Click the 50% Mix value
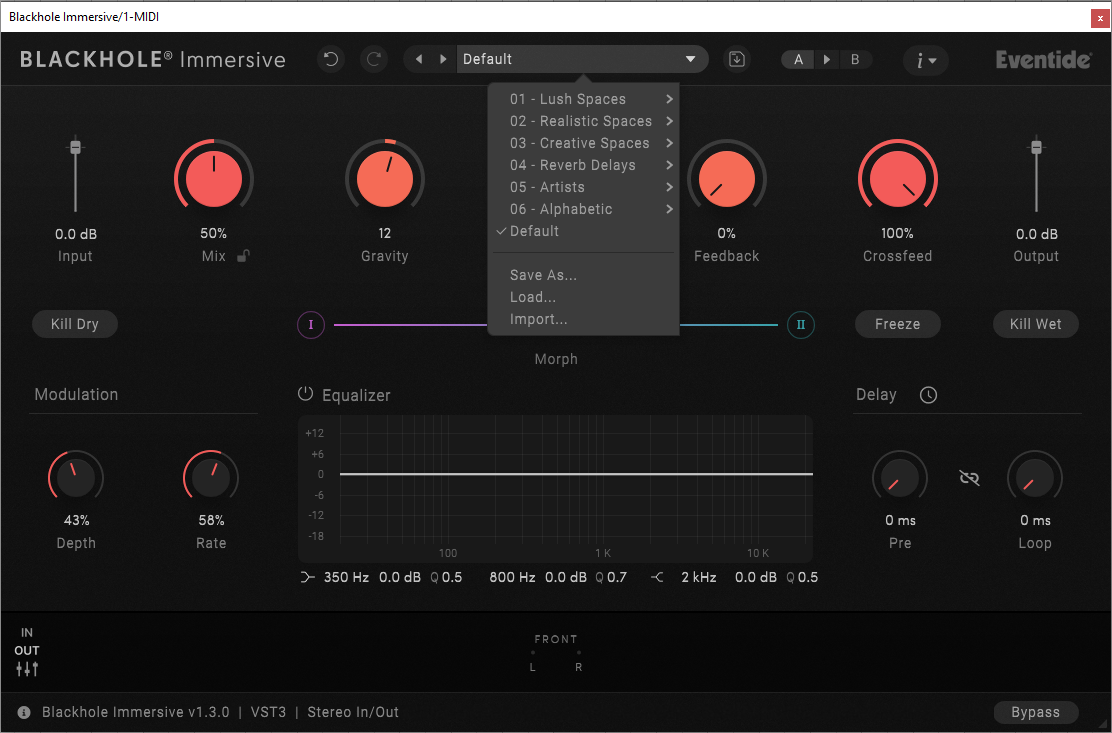1112x733 pixels. coord(213,233)
